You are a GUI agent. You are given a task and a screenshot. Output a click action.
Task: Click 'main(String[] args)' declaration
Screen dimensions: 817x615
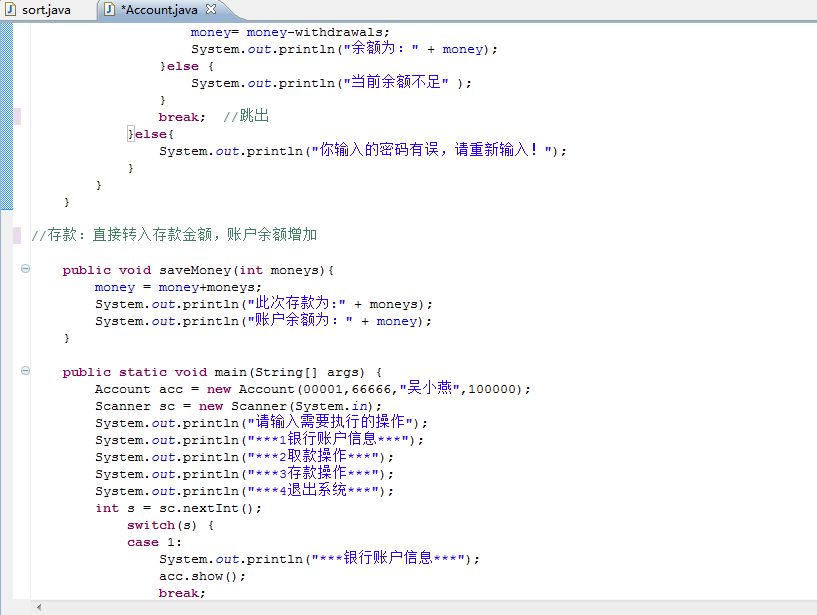coord(289,372)
